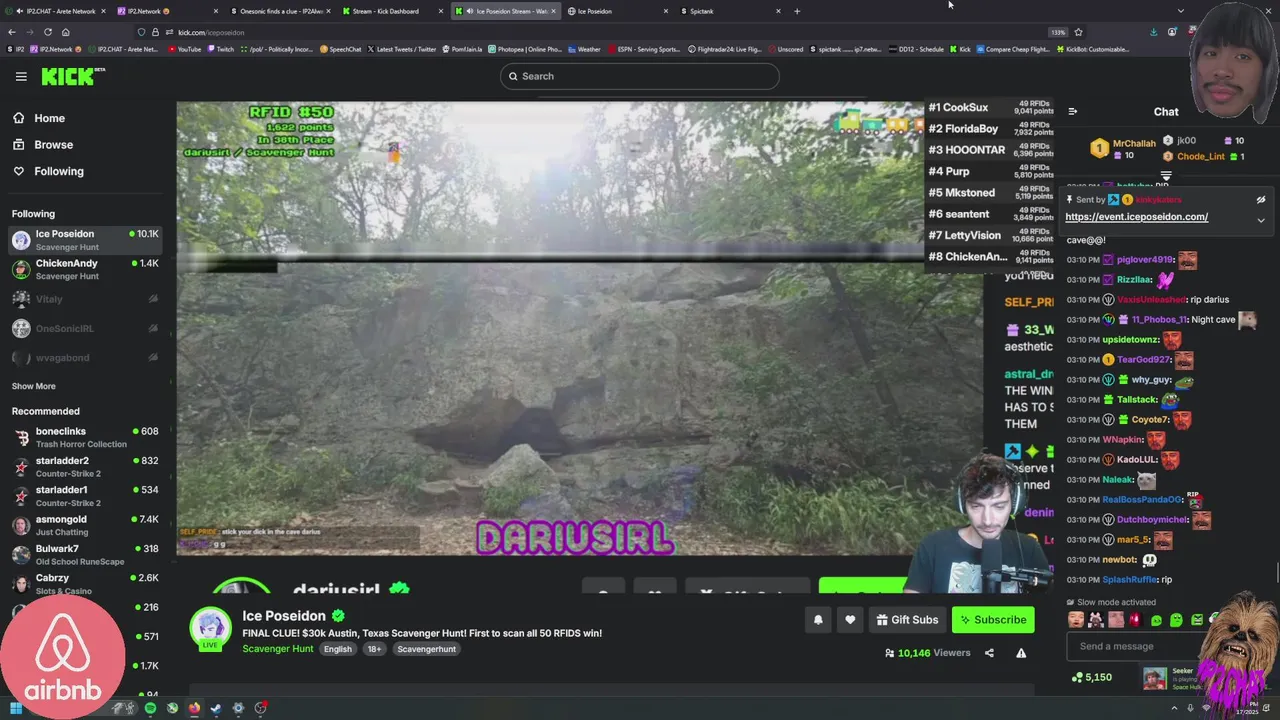Open boneclinks recommended channel
The height and width of the screenshot is (720, 1280).
pos(84,437)
